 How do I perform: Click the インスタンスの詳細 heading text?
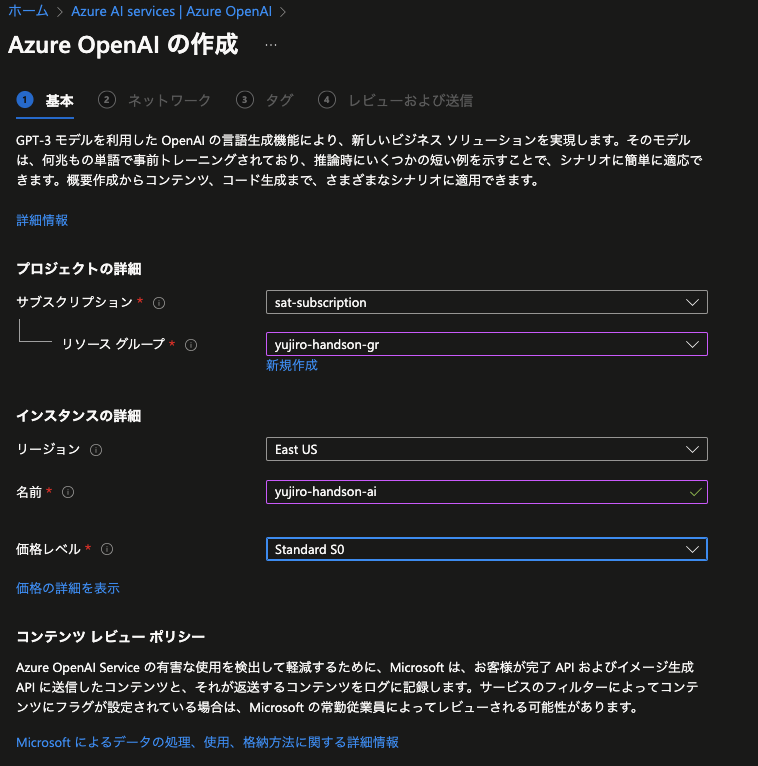point(79,416)
